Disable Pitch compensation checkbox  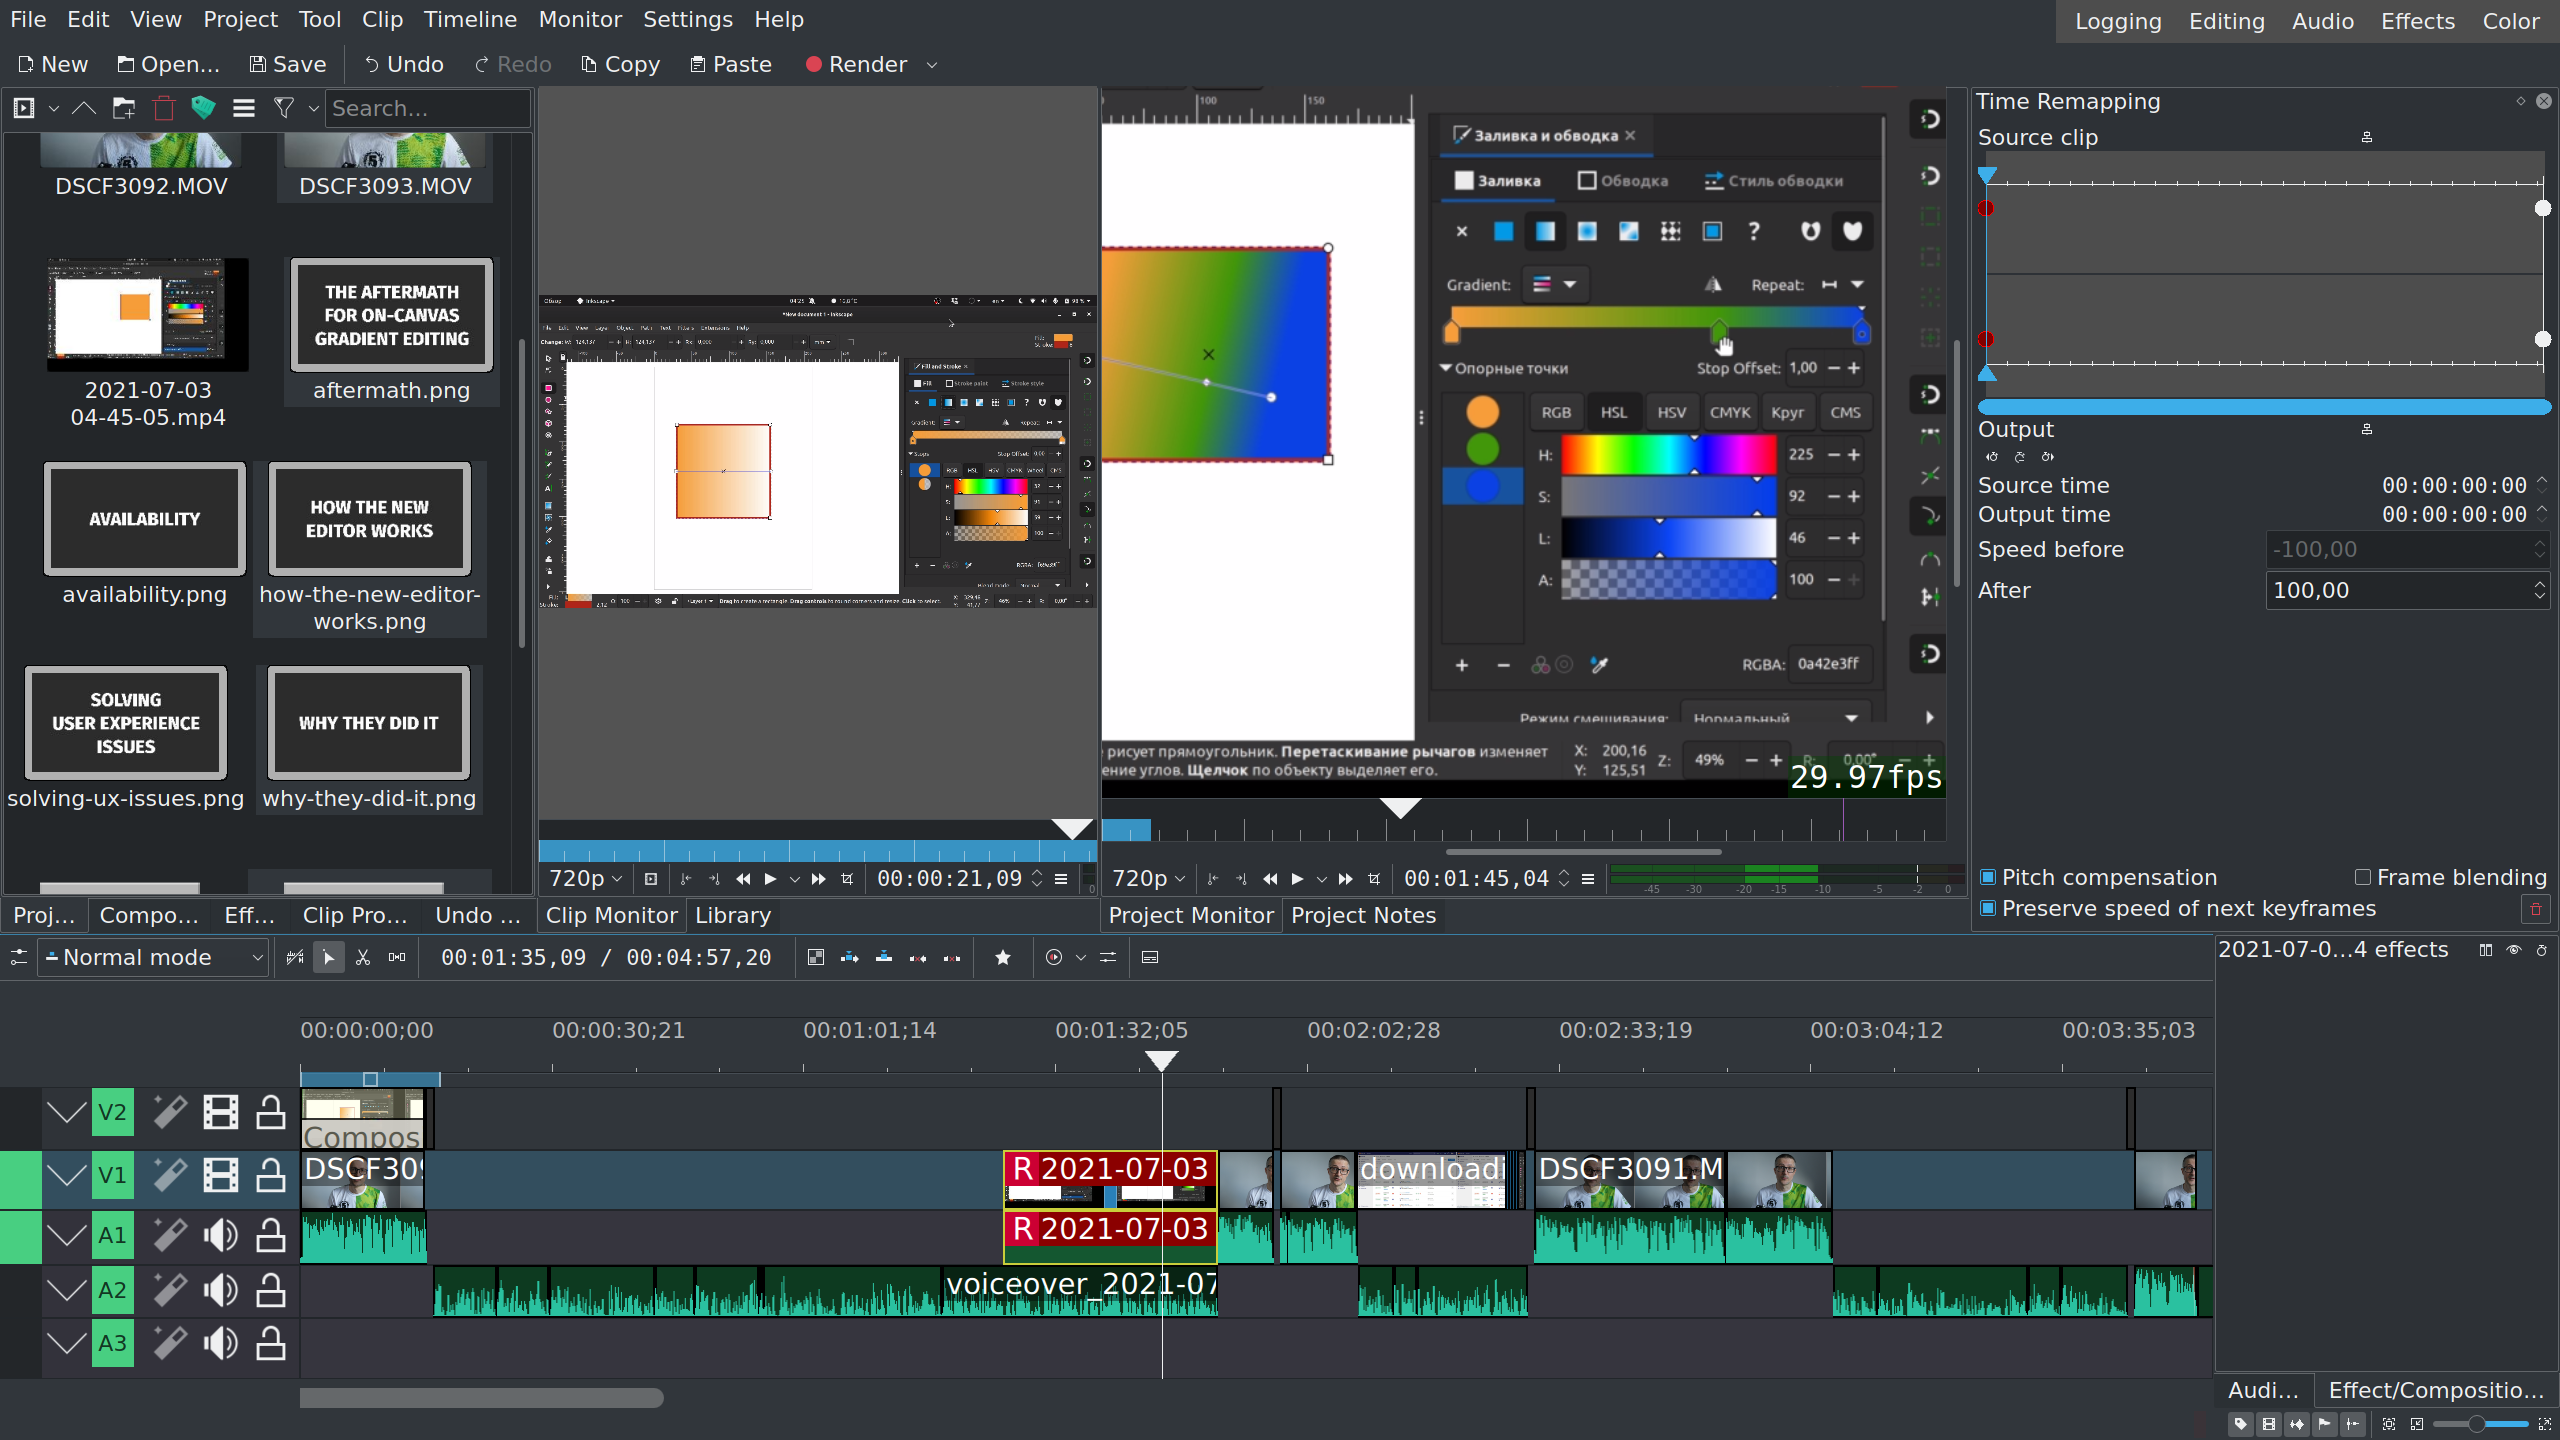(x=1988, y=877)
